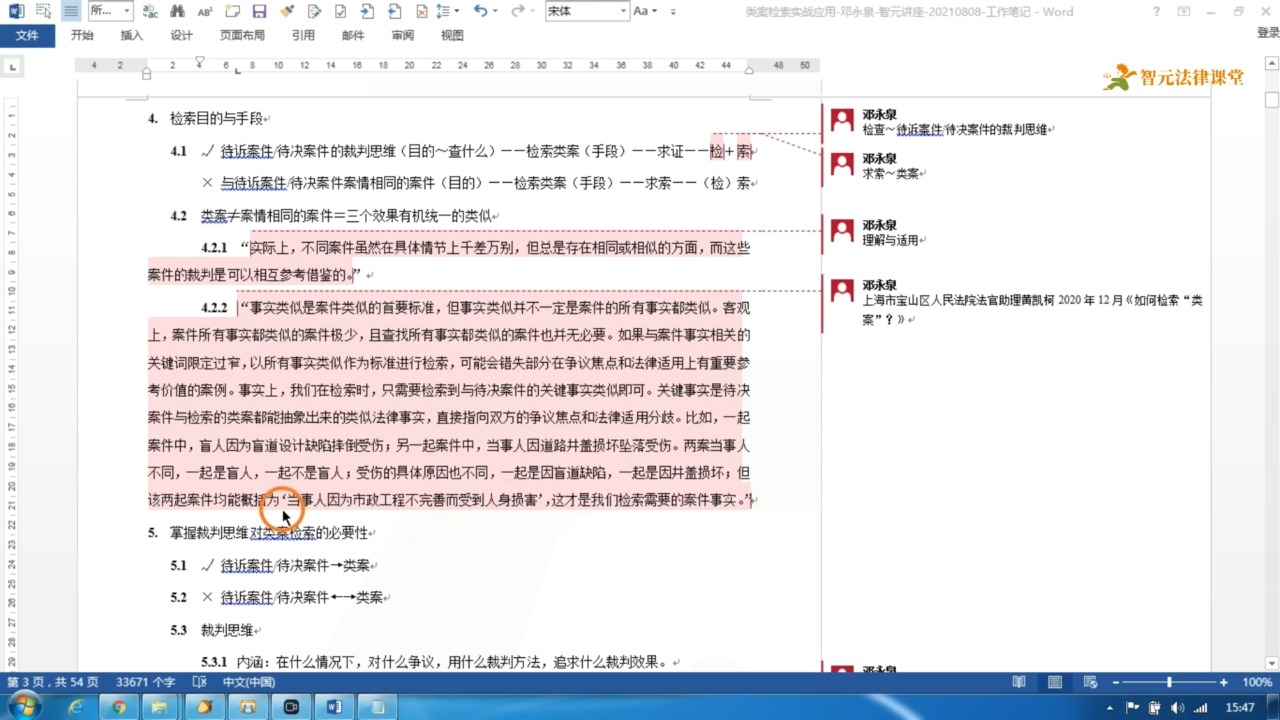The image size is (1280, 720).
Task: Switch to the 插入 ribbon tab
Action: click(132, 35)
